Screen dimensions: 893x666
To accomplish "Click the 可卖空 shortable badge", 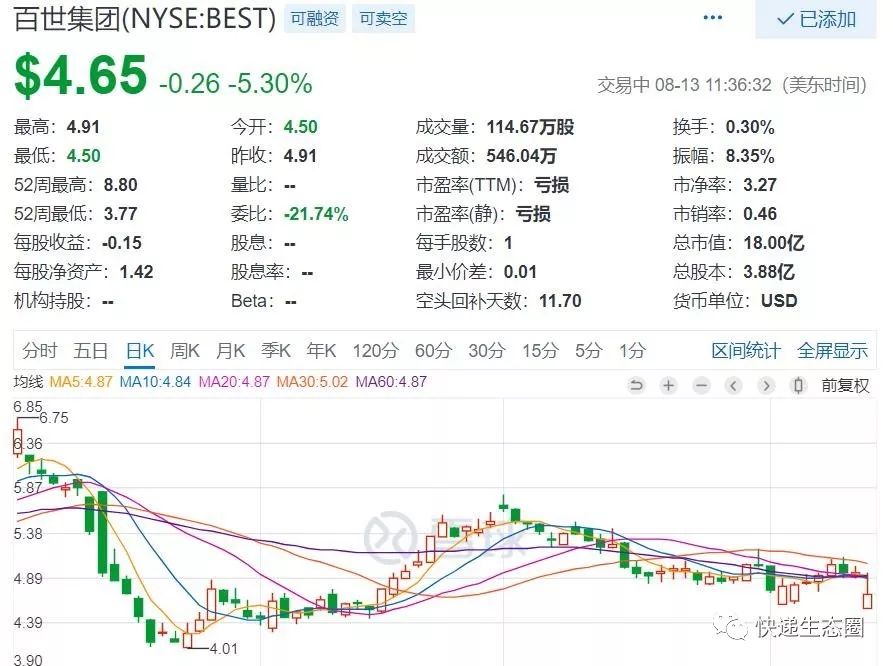I will [x=383, y=18].
